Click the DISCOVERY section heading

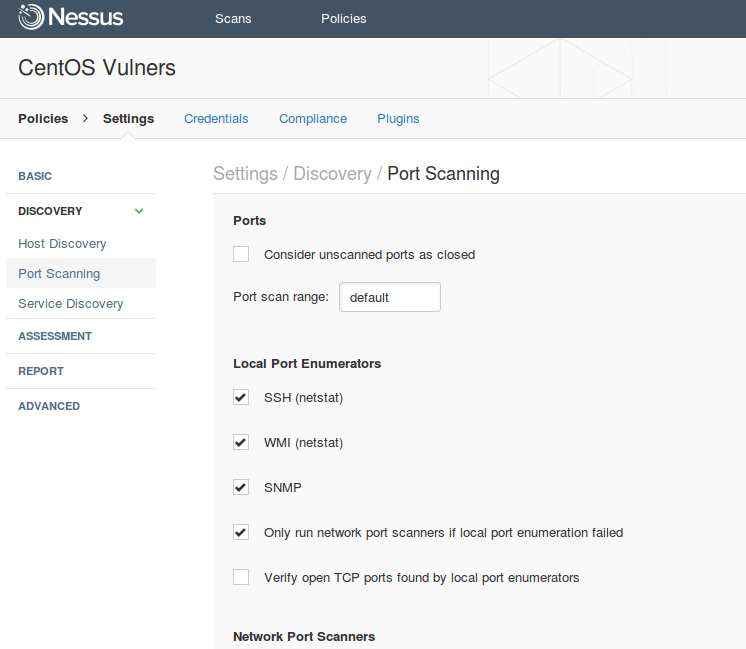(50, 211)
